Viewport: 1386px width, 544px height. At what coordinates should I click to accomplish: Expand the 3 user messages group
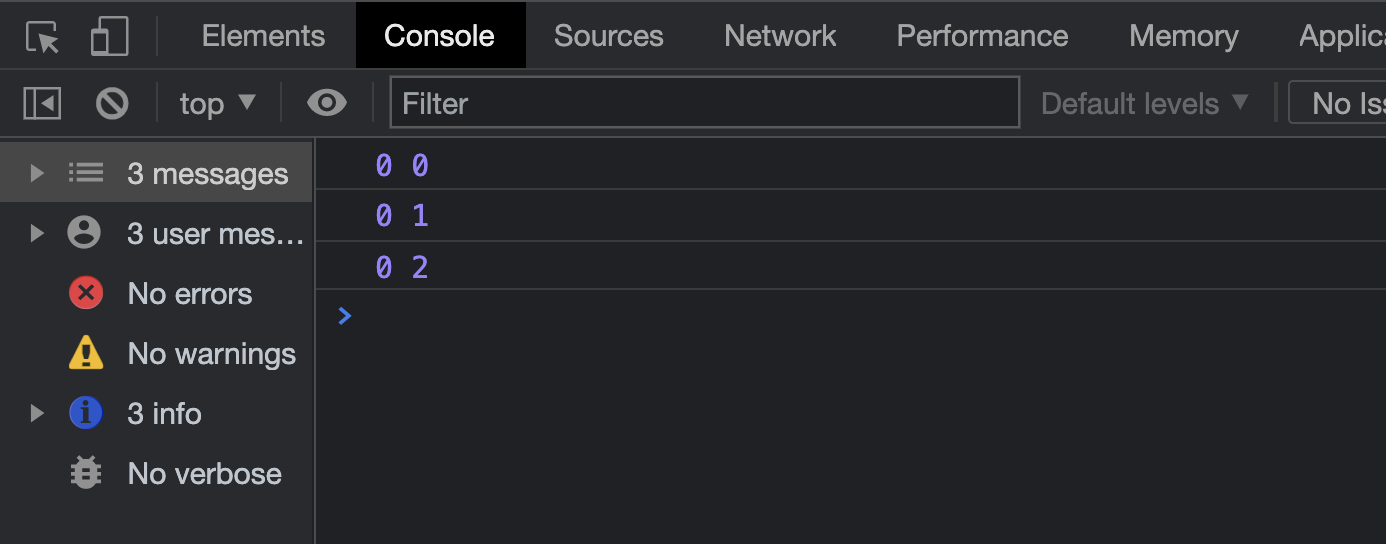pos(37,234)
